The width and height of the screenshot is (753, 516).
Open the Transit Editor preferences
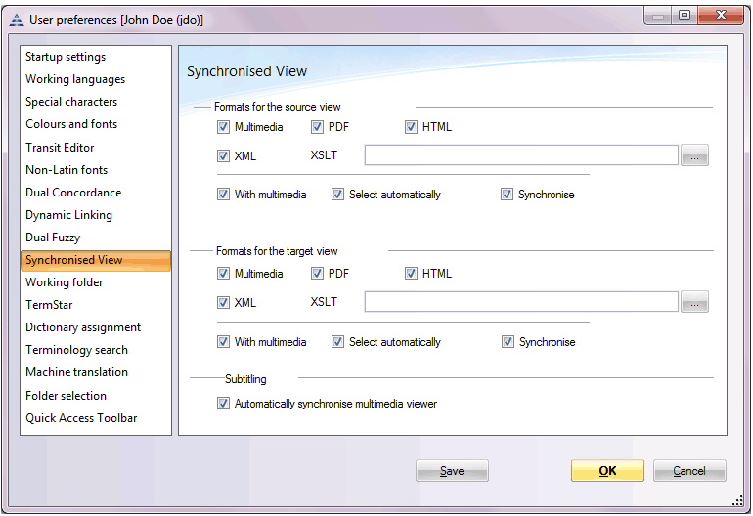point(60,148)
